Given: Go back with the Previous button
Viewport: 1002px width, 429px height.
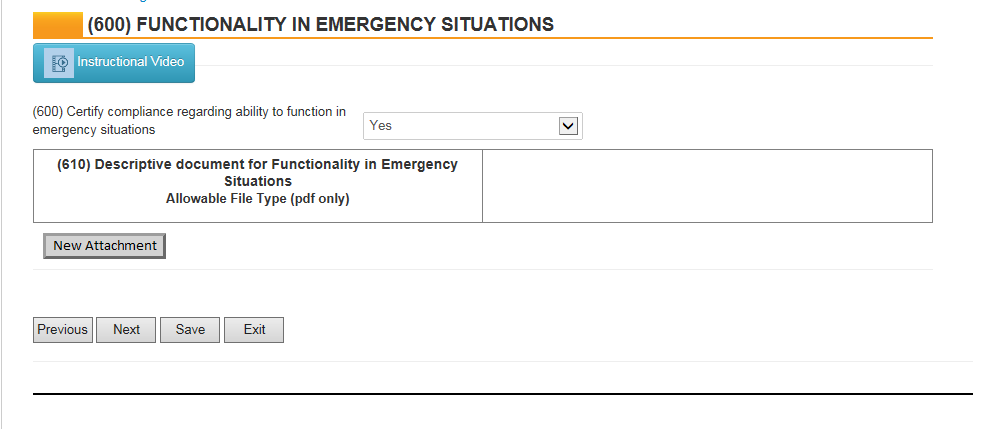Looking at the screenshot, I should tap(63, 330).
